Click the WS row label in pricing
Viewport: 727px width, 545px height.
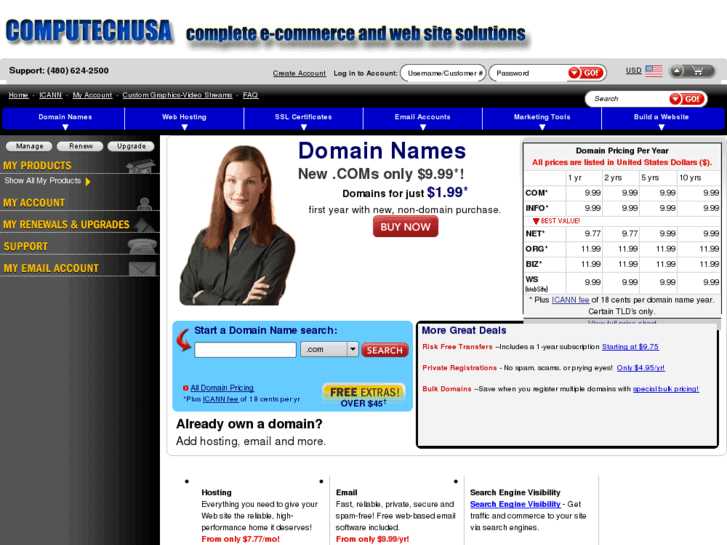(x=536, y=283)
